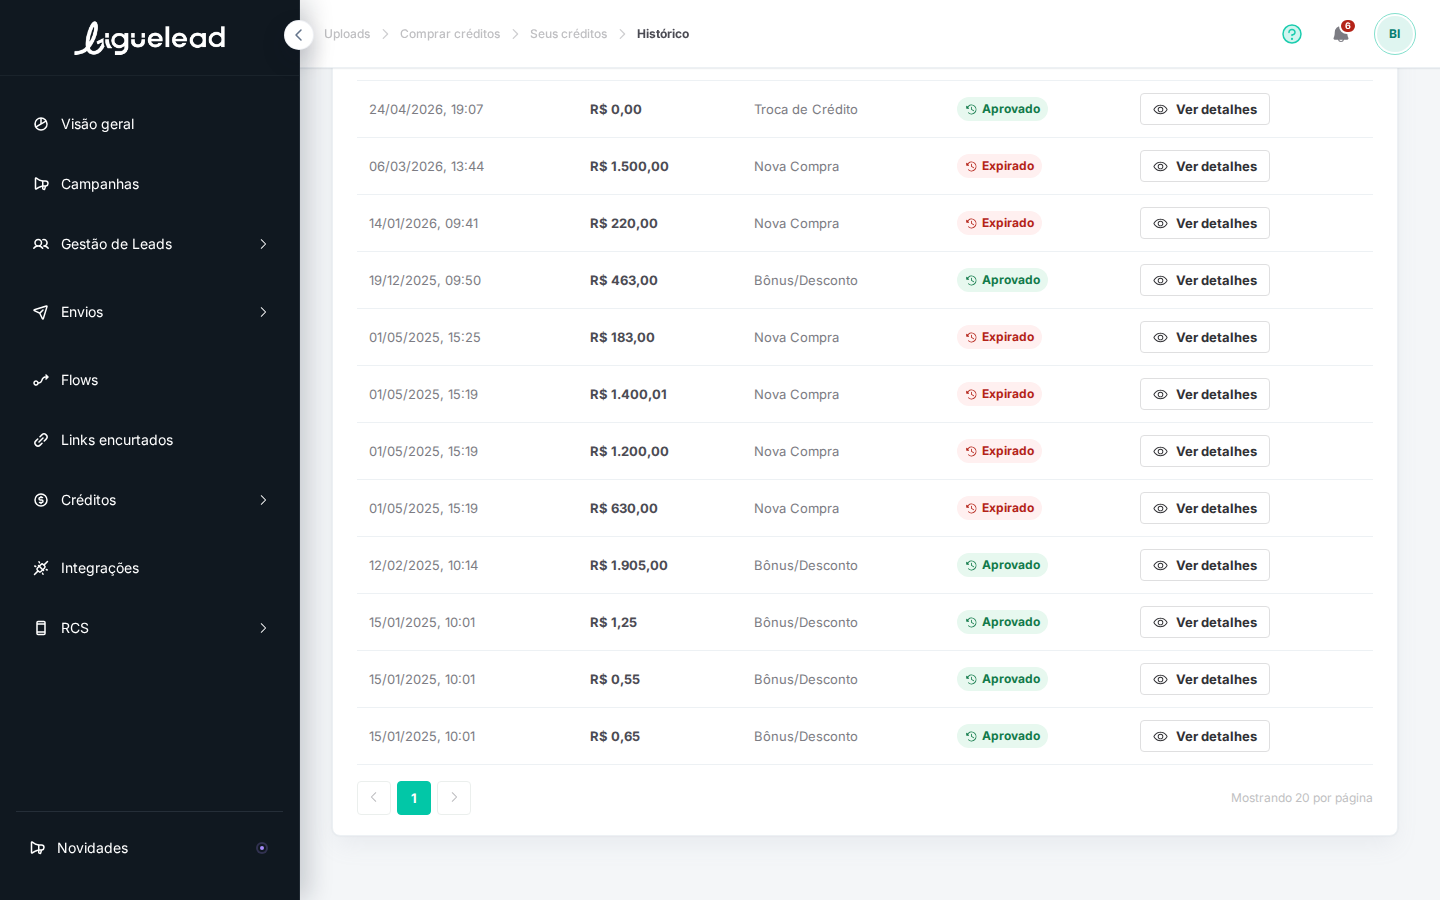Click the Liguelead logo
This screenshot has height=900, width=1440.
(150, 38)
